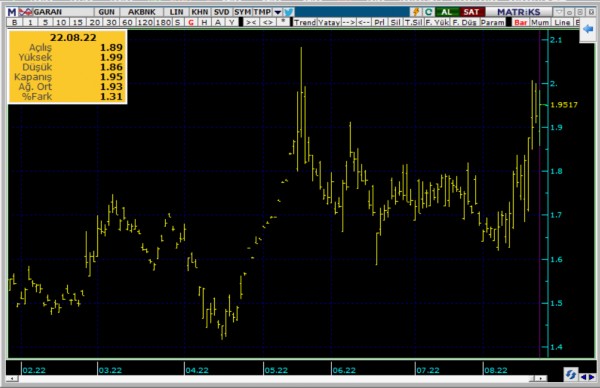Screen dimensions: 600x388
Task: Click the green AL buy button
Action: coord(446,12)
